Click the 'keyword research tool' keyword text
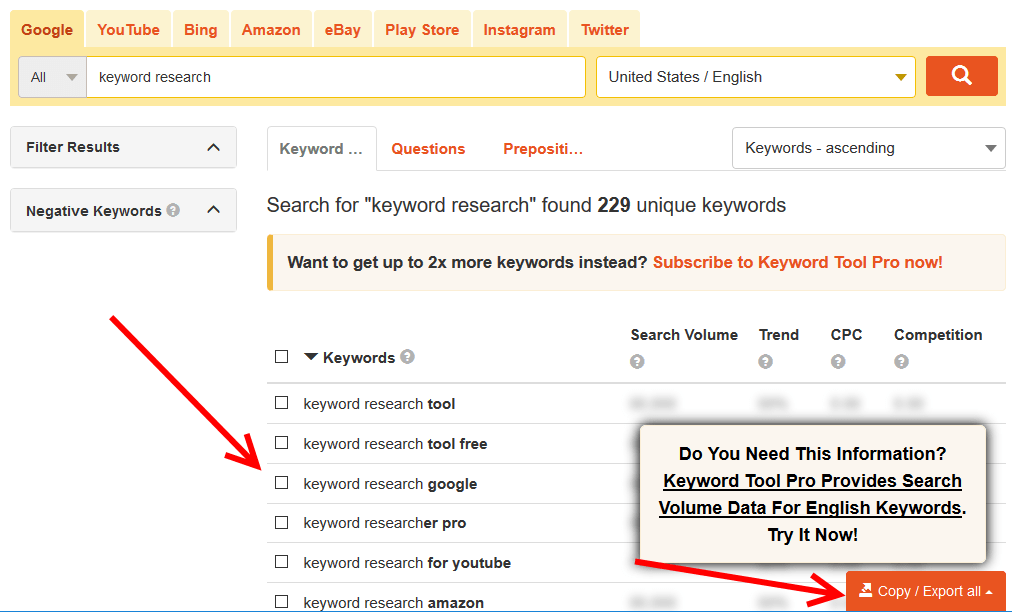 380,404
